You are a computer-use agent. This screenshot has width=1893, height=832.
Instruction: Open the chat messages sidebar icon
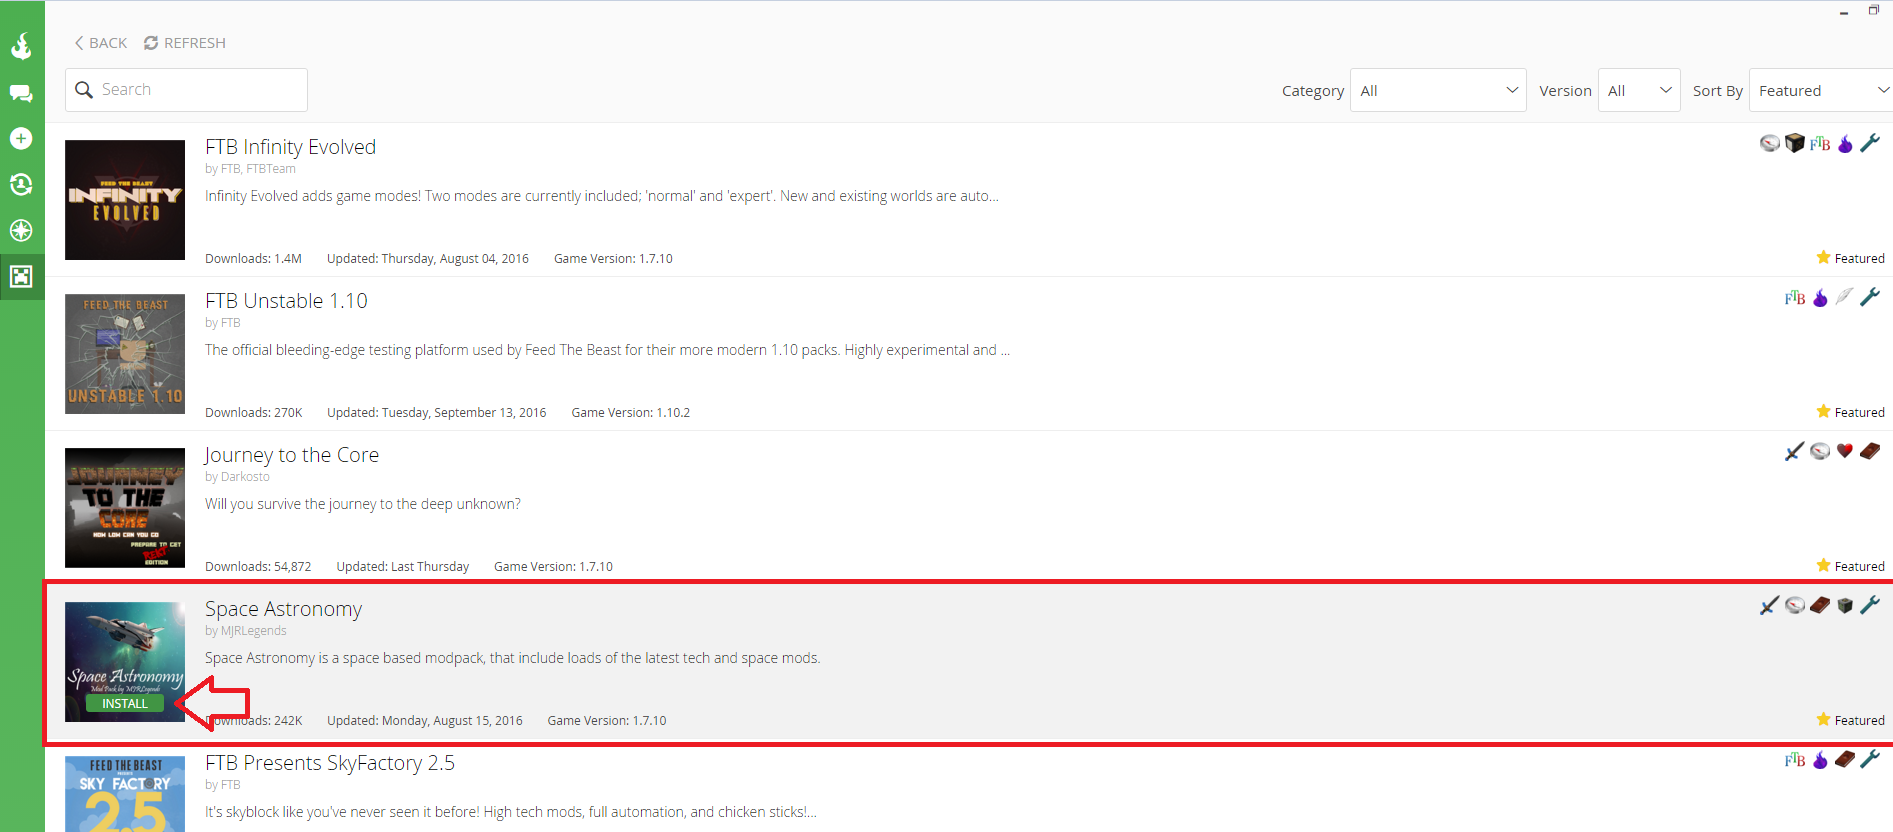click(21, 93)
